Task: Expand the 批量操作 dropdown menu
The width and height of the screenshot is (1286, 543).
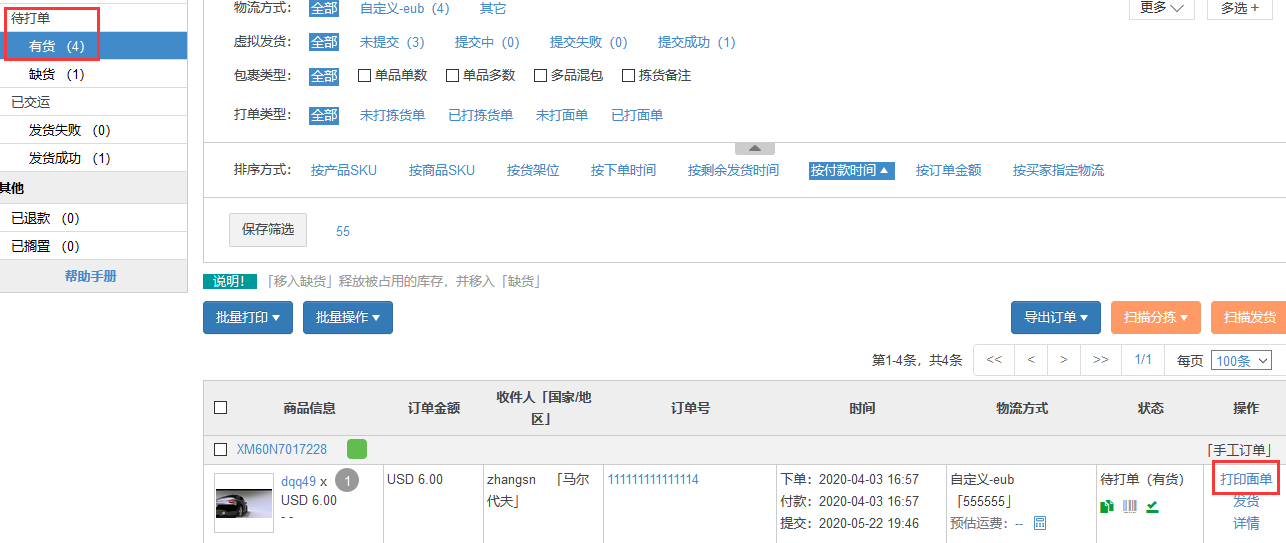Action: coord(348,317)
